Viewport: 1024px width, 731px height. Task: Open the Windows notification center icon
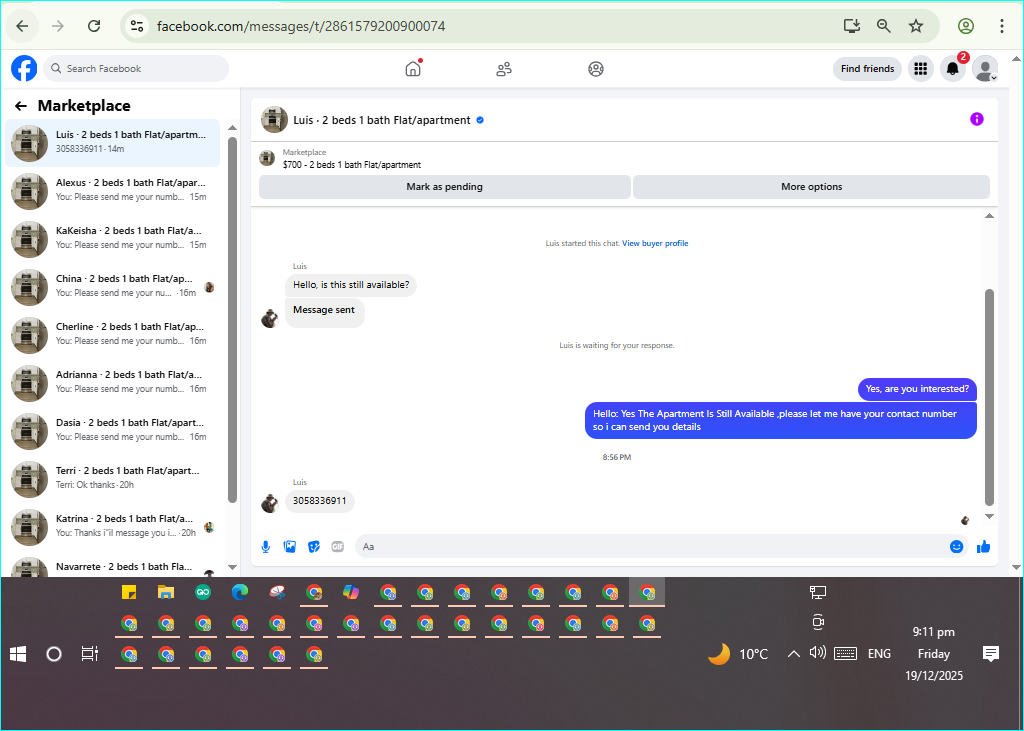click(991, 654)
